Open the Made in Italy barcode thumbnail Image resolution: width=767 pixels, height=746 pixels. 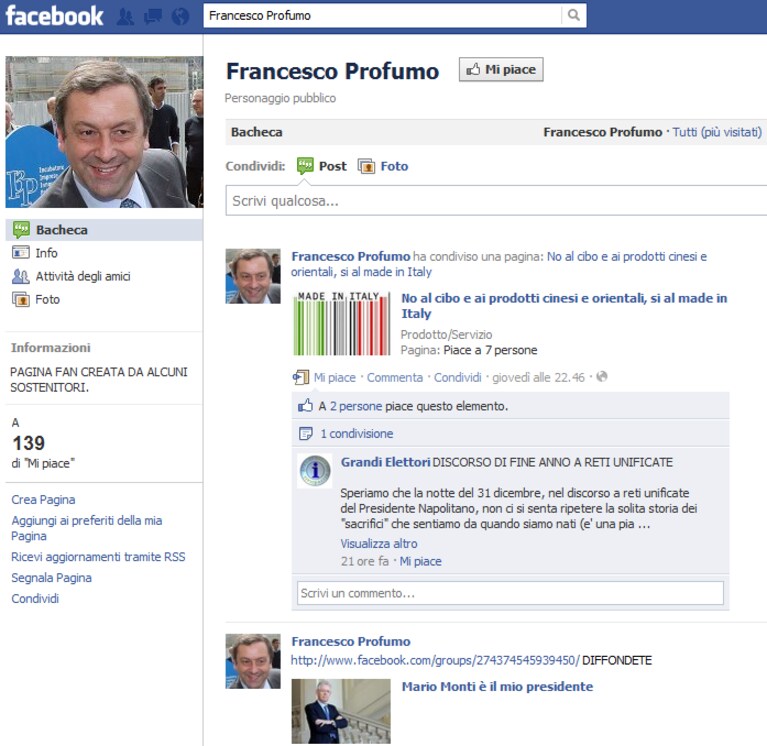[x=341, y=323]
